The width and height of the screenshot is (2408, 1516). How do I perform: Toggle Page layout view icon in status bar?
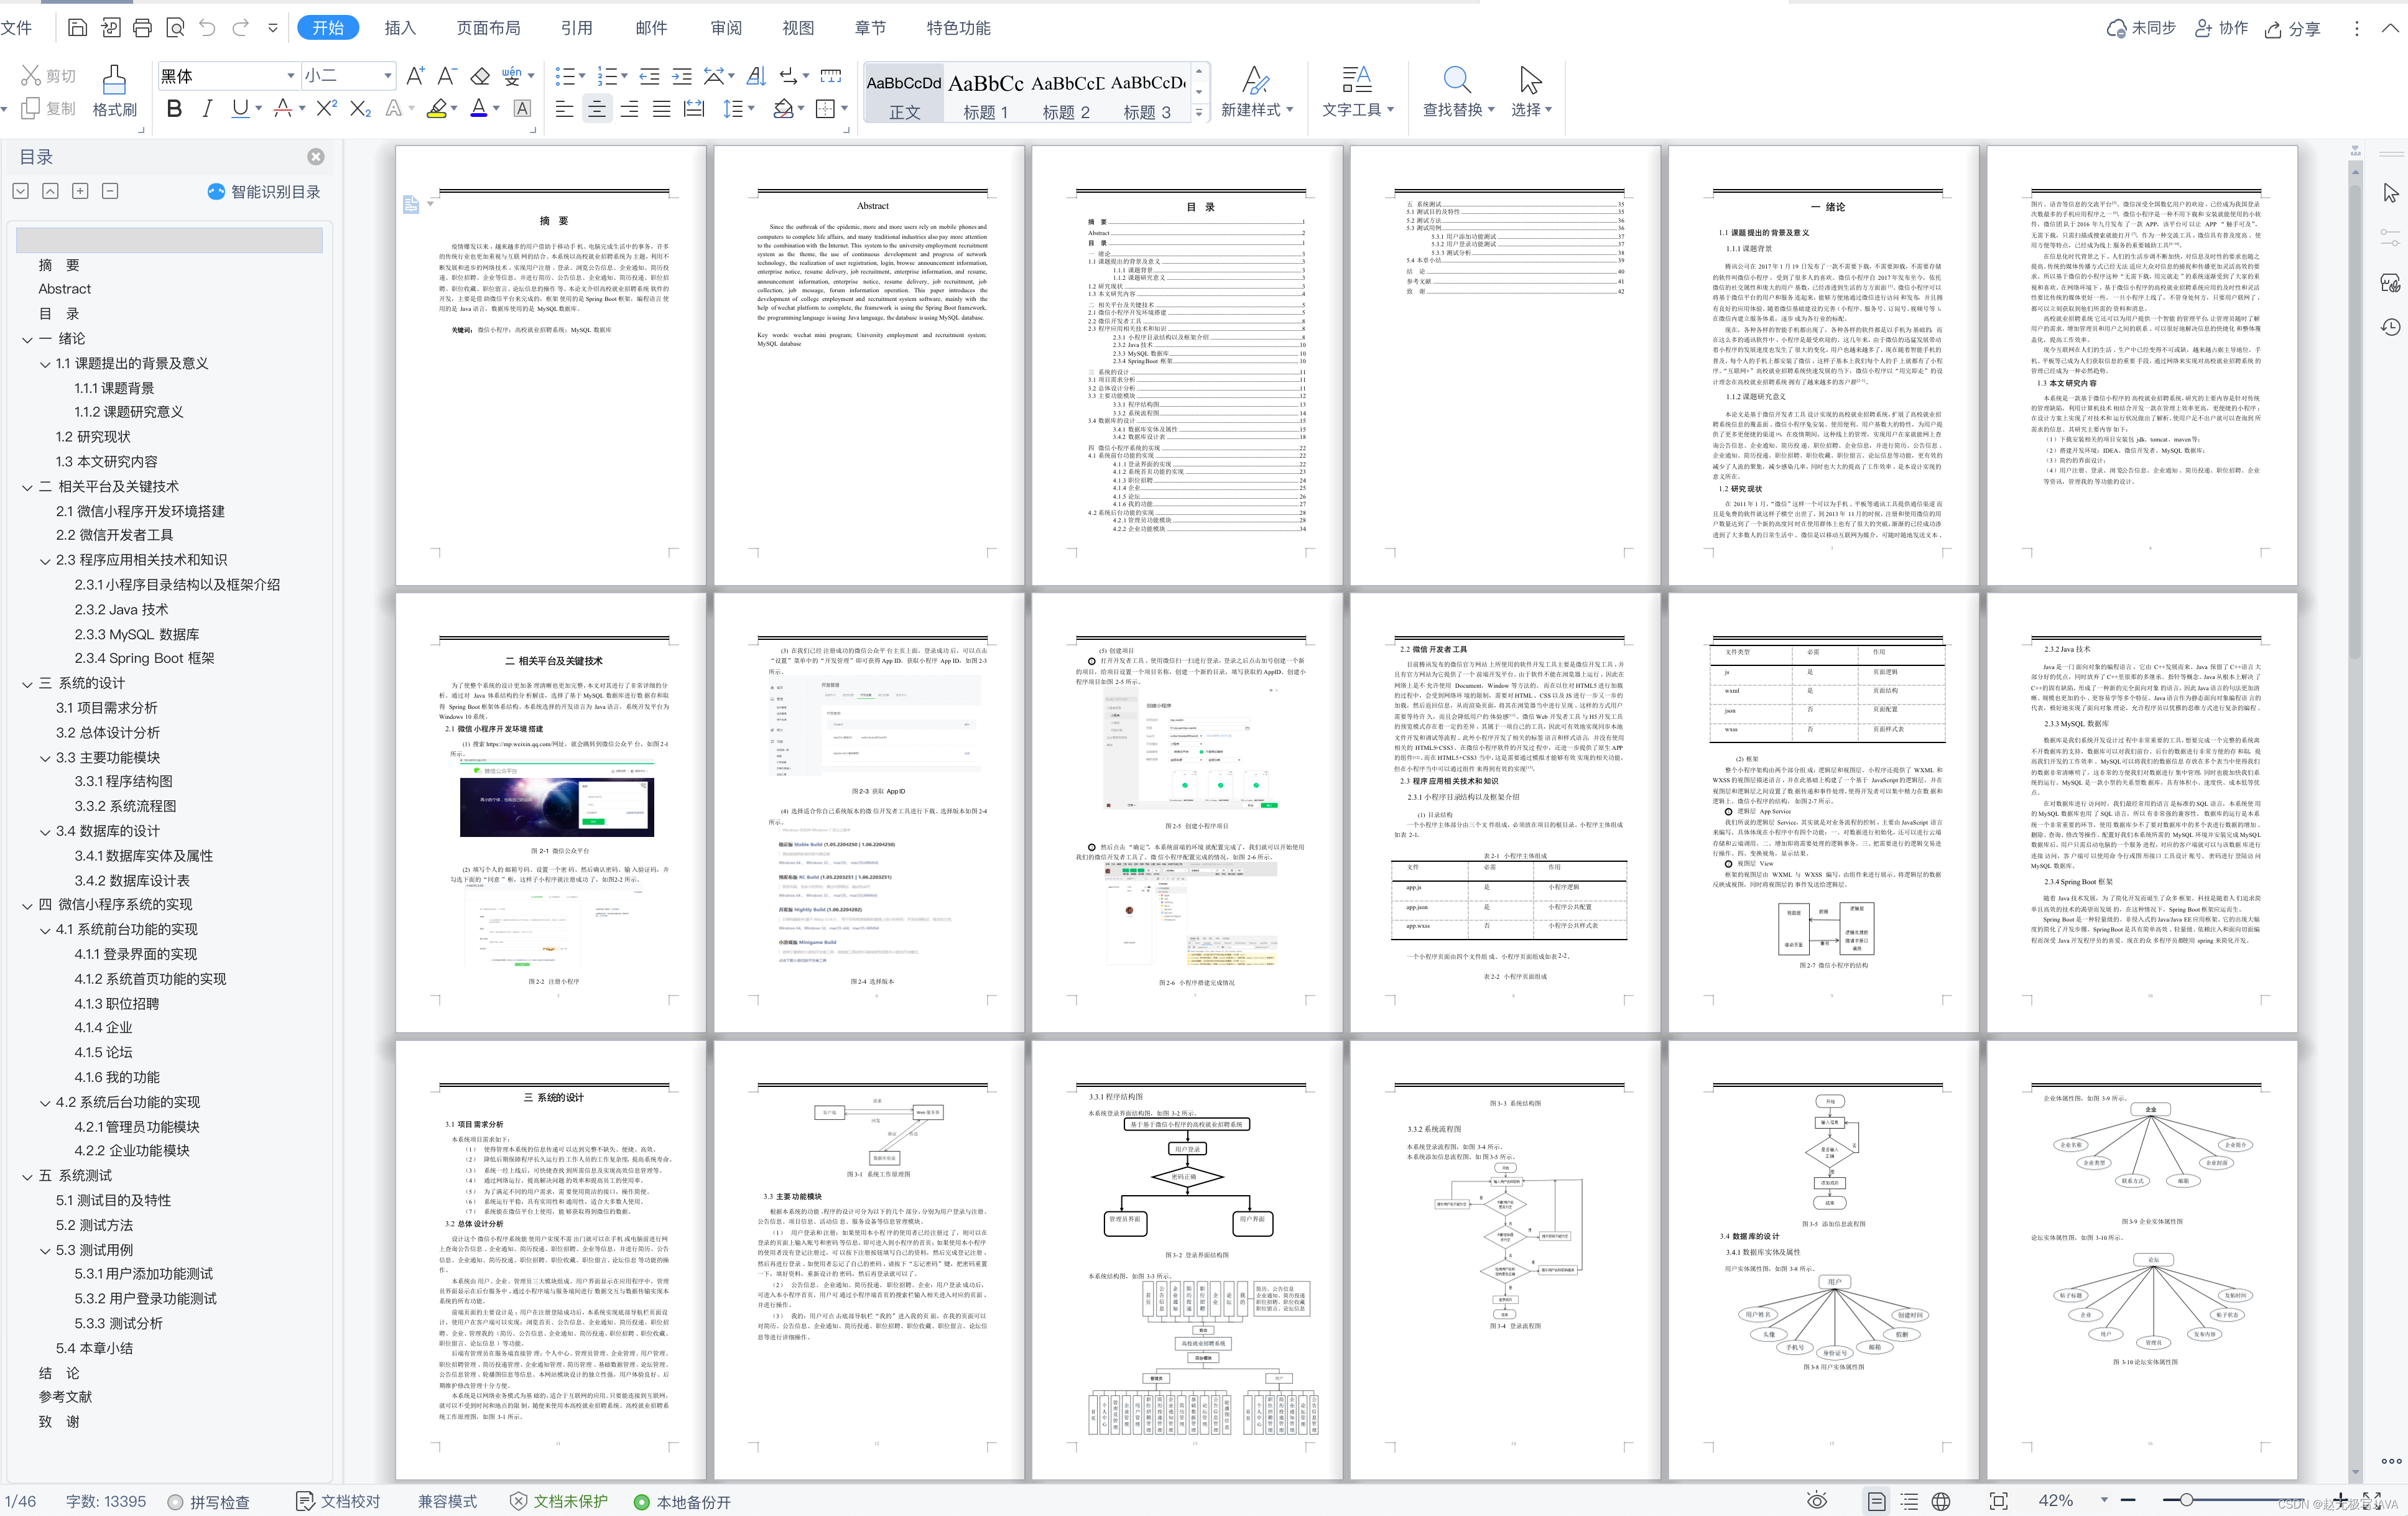(1876, 1501)
